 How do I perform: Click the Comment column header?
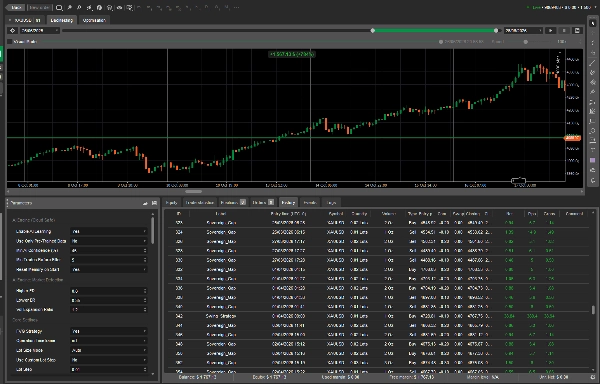click(x=574, y=214)
